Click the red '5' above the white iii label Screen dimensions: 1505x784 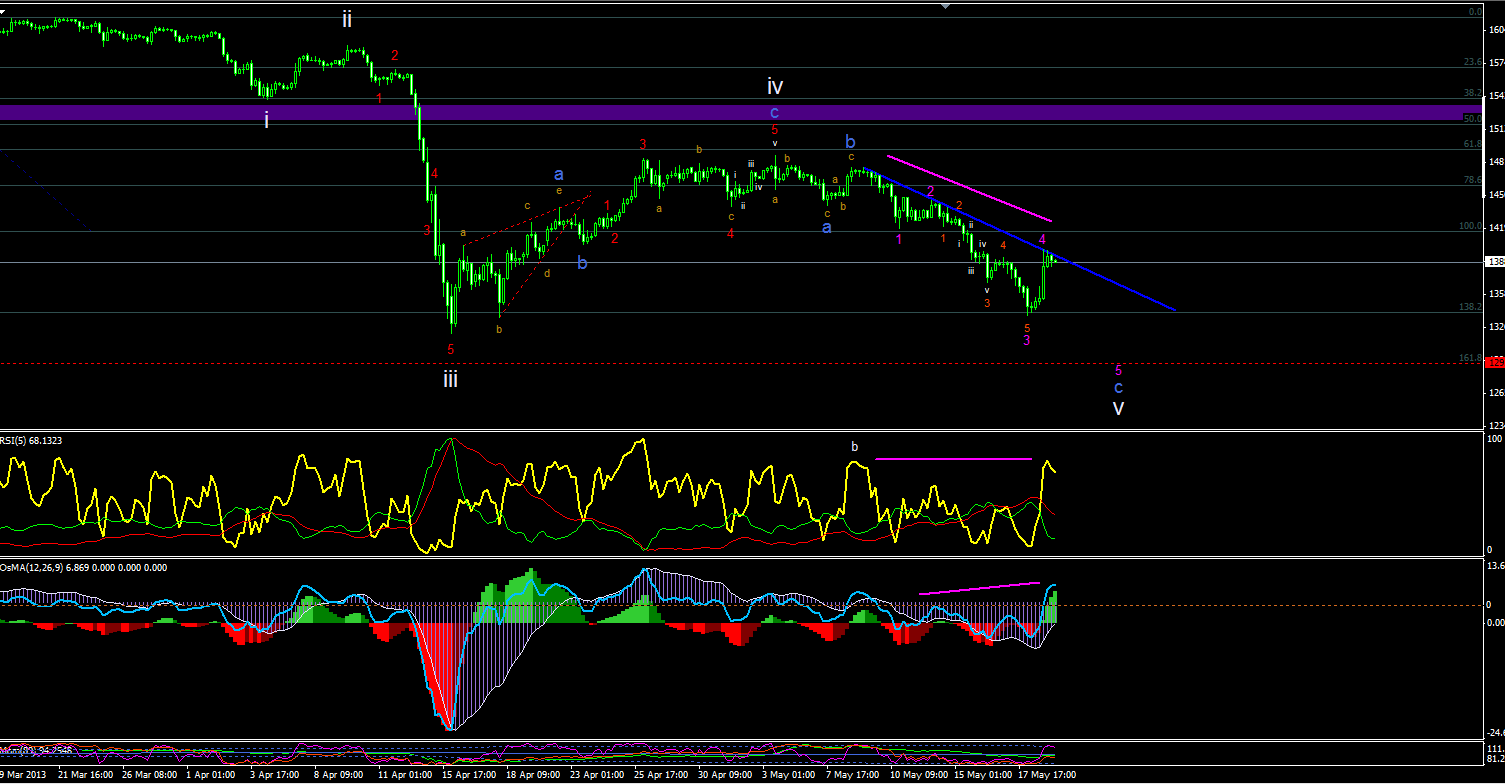pos(451,349)
